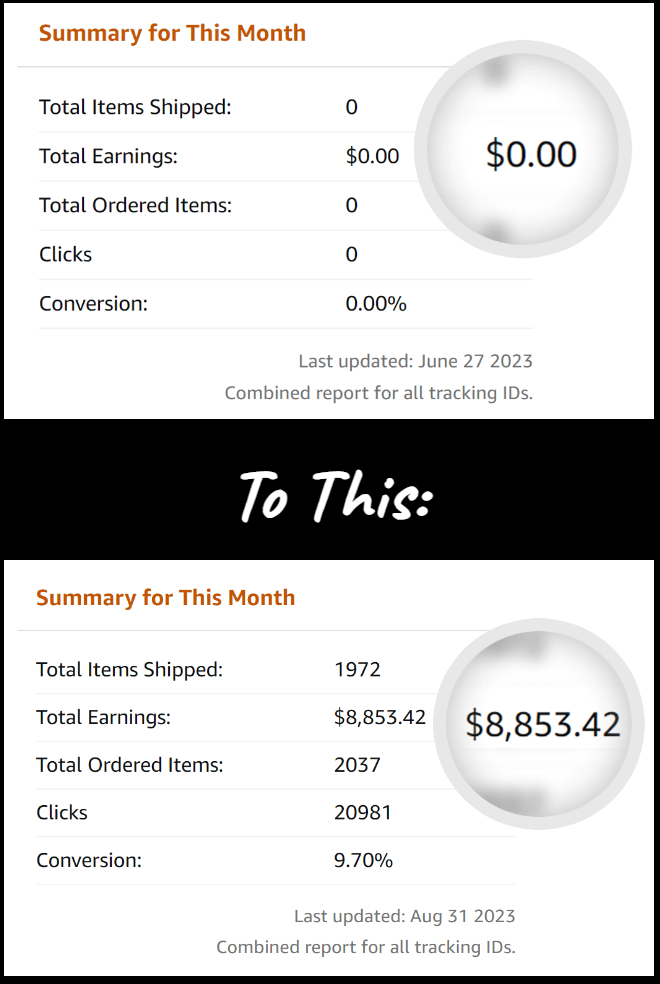Click the $8,853.42 earnings circle

(x=543, y=724)
